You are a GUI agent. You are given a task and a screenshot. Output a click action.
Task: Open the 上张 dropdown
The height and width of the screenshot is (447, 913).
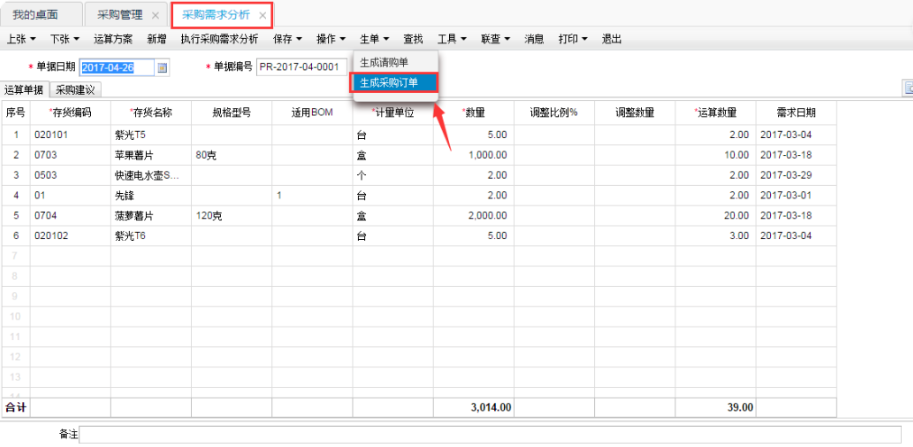point(22,39)
